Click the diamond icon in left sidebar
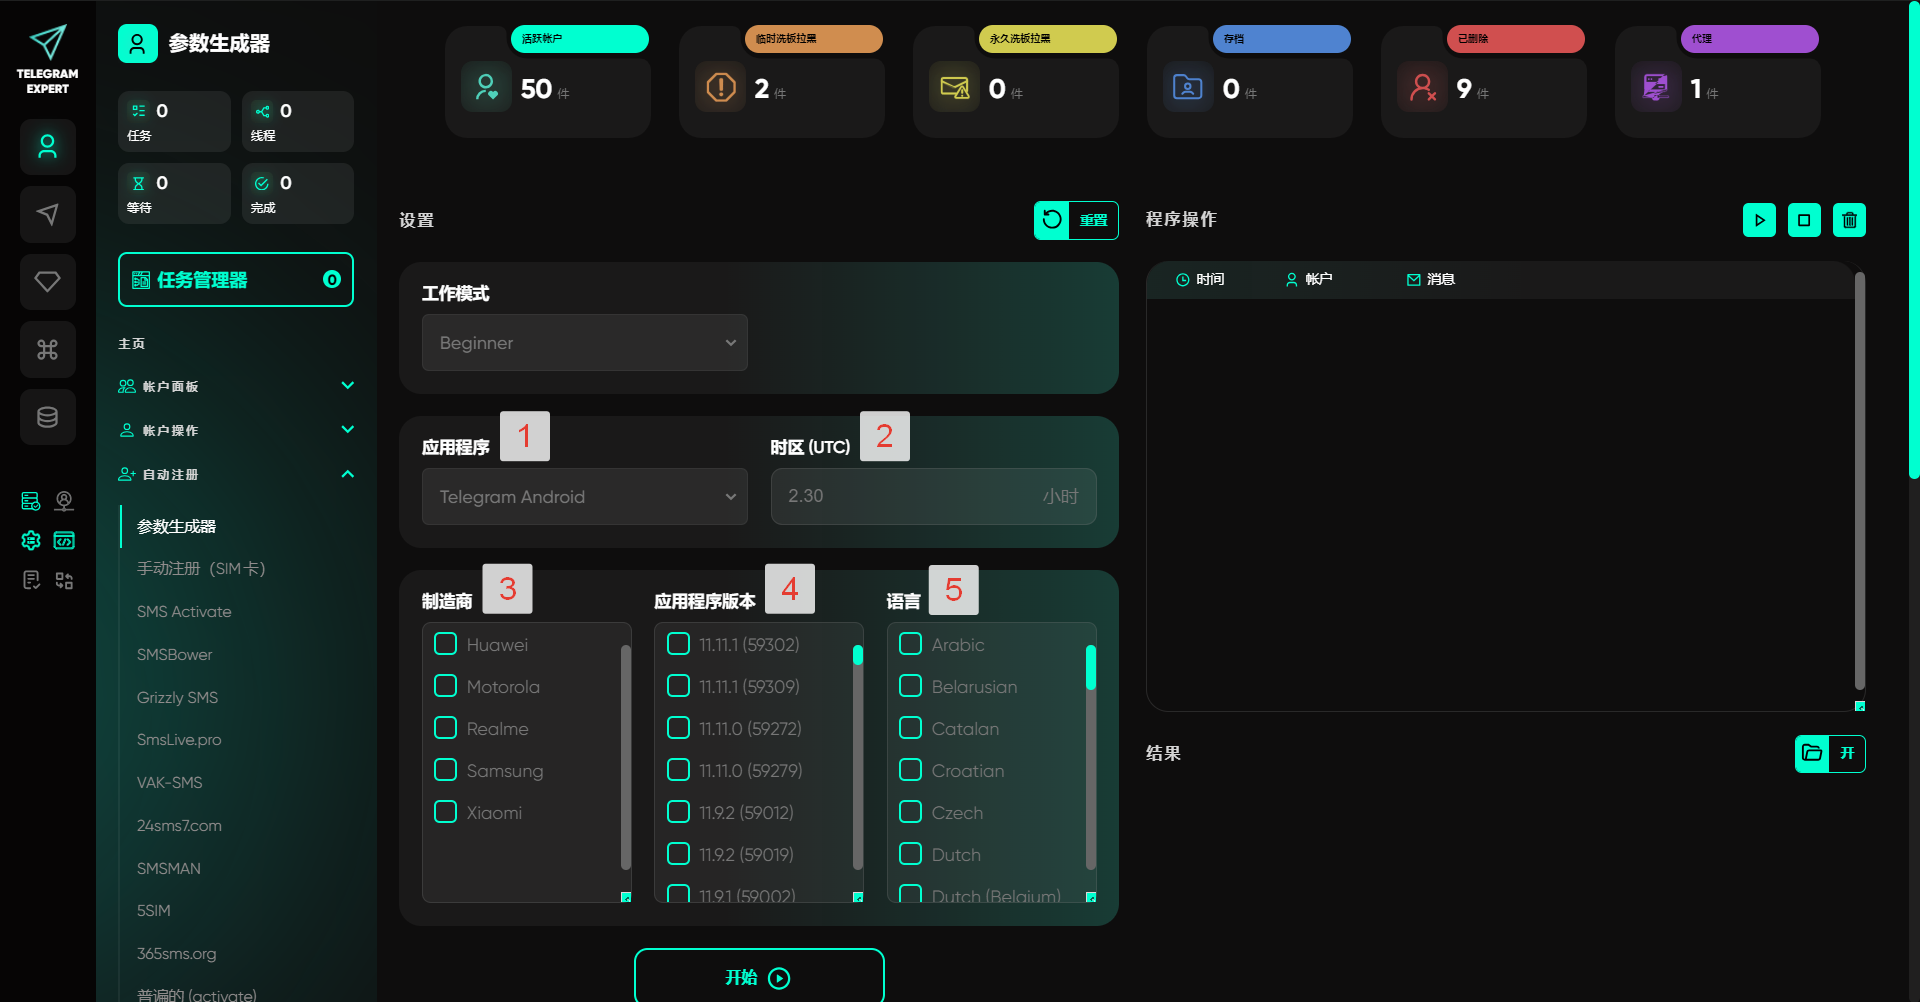 pyautogui.click(x=47, y=282)
